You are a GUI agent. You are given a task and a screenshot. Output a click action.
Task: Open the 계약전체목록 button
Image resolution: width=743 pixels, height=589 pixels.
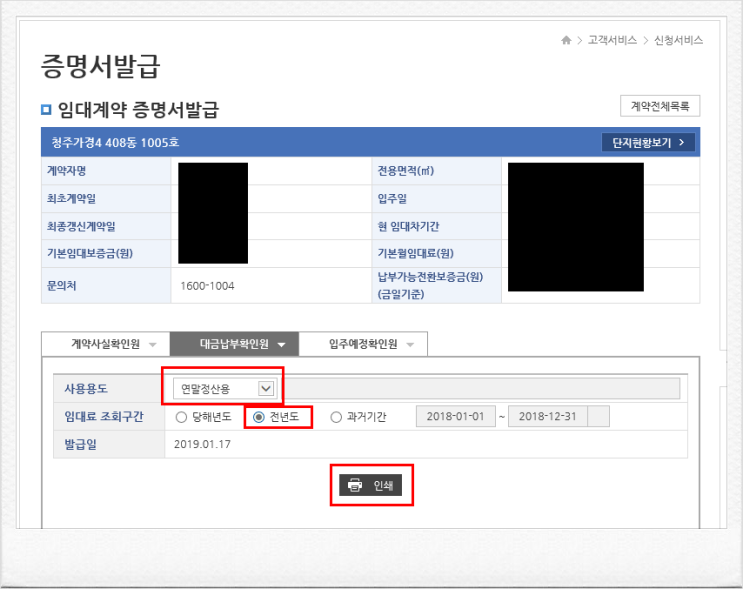point(660,106)
